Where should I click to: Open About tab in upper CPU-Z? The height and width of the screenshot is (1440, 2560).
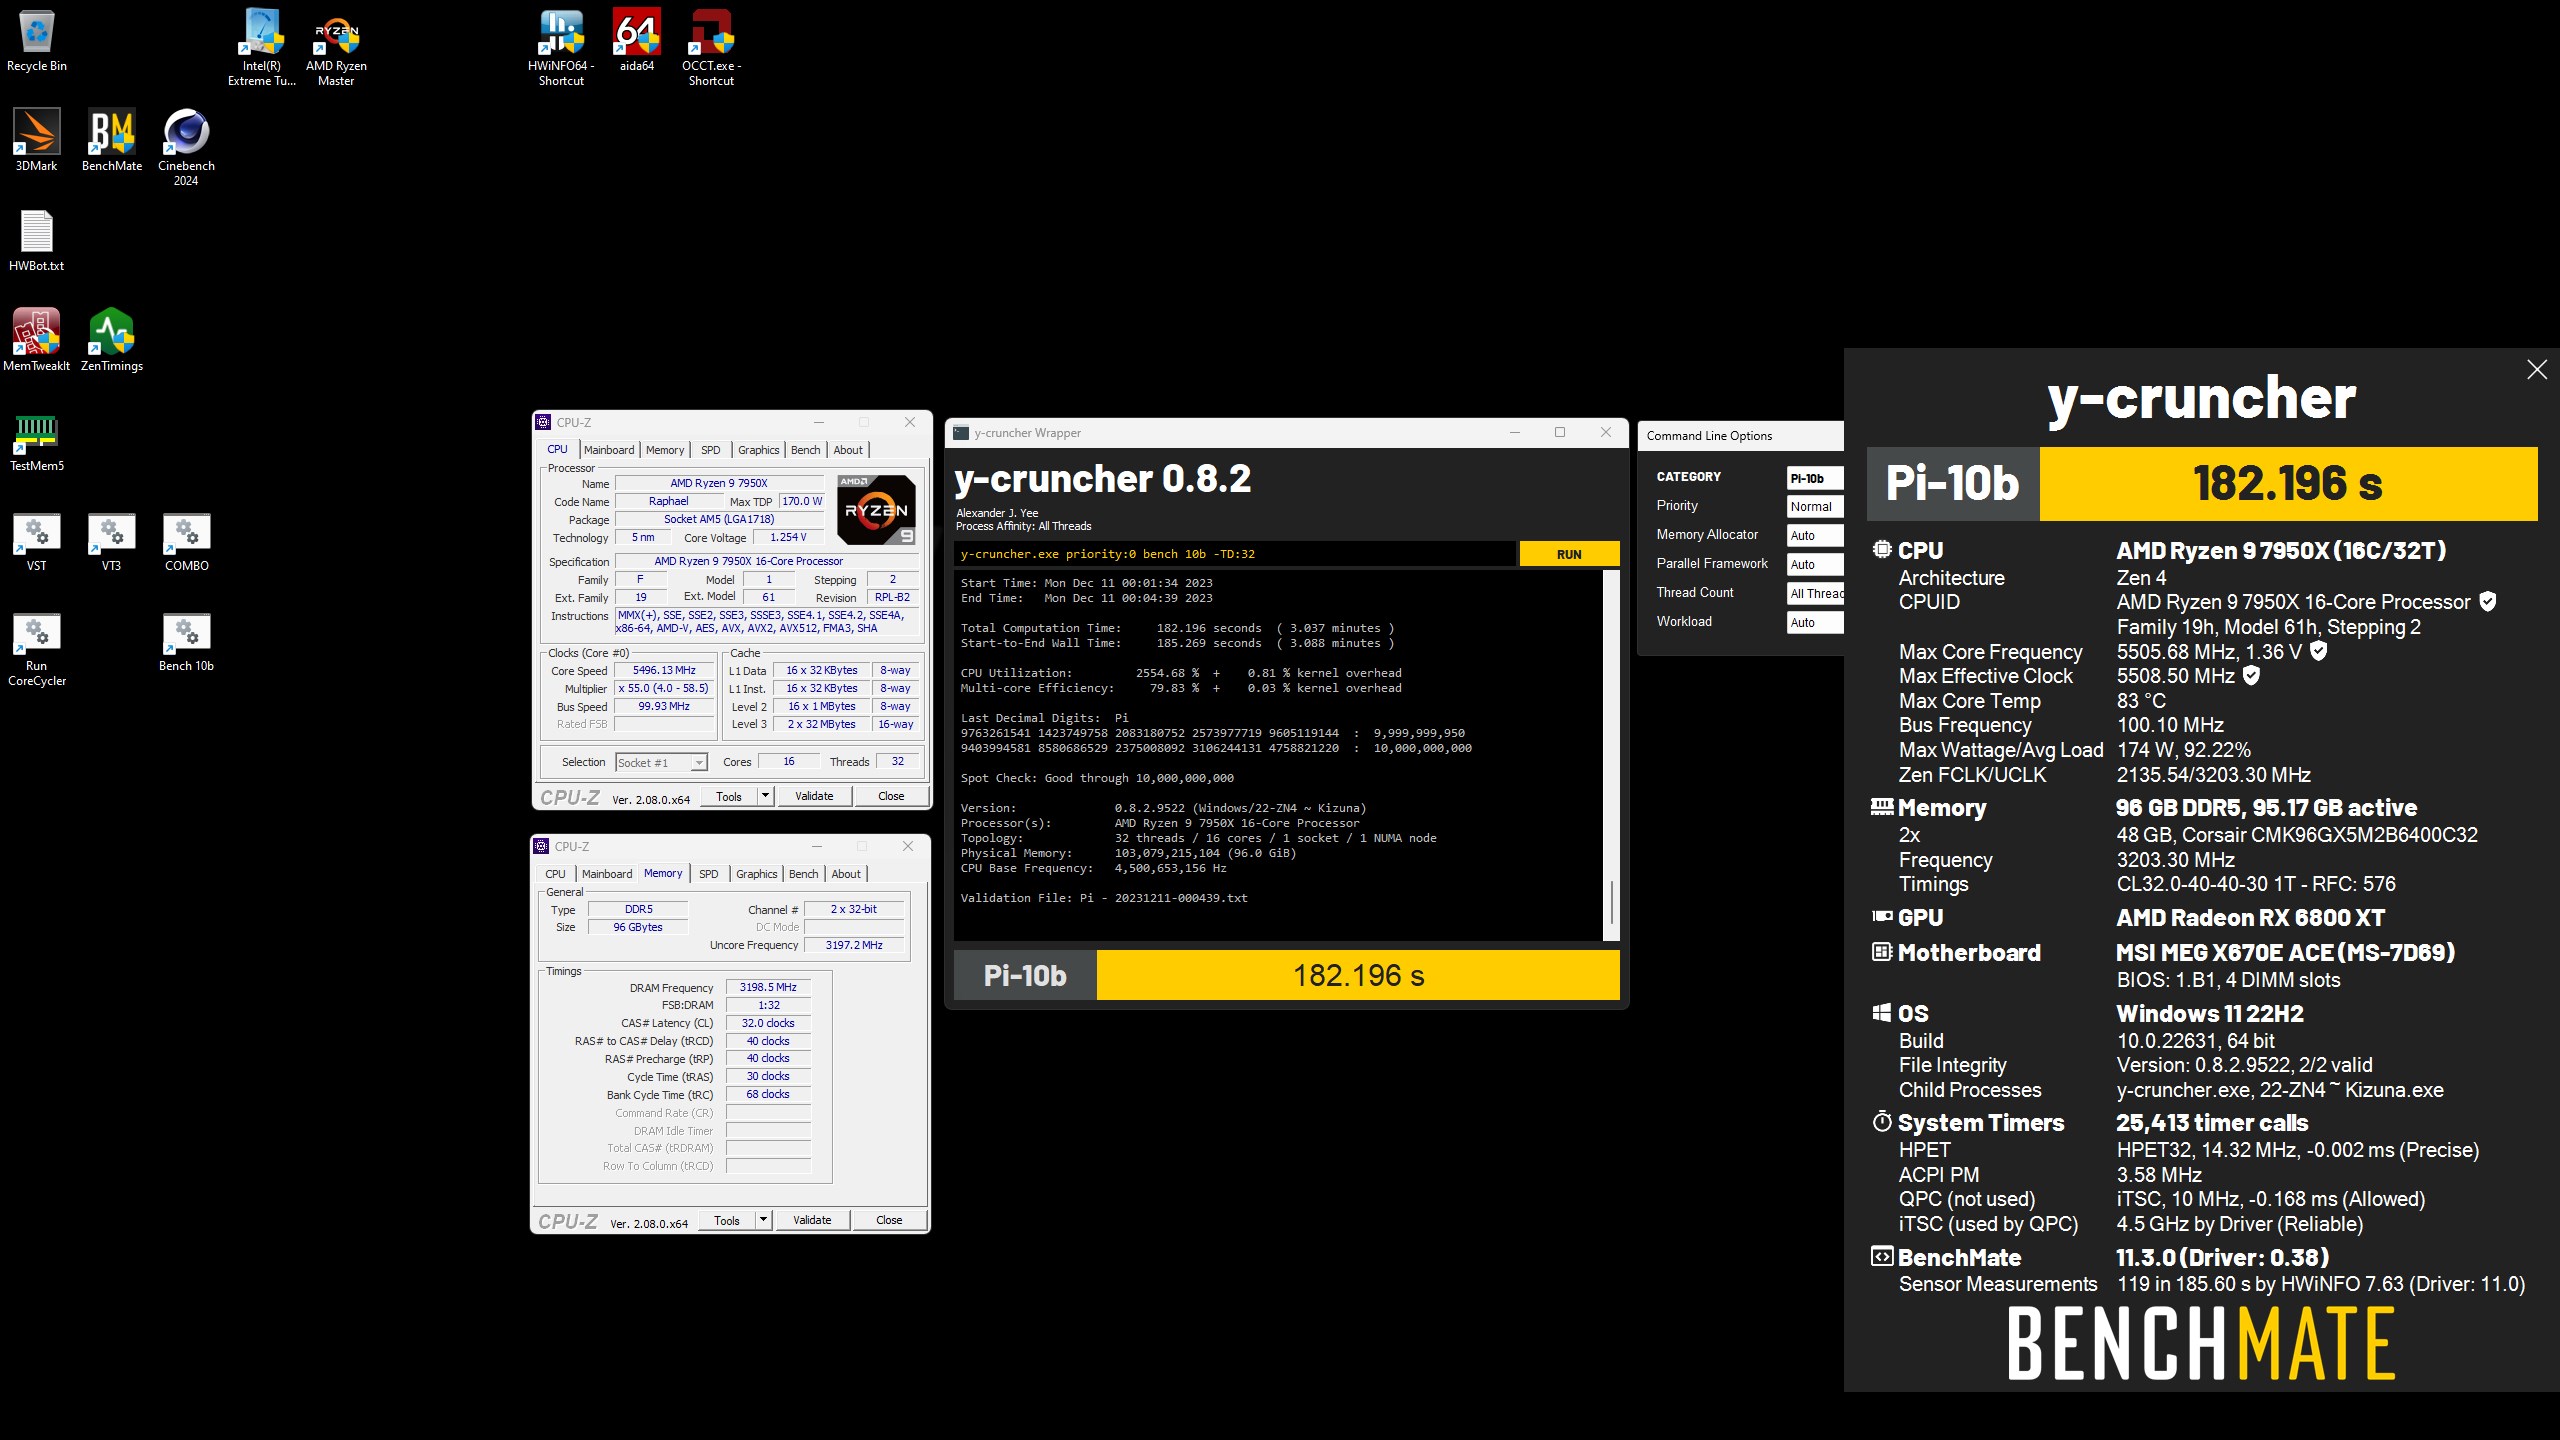(x=848, y=450)
